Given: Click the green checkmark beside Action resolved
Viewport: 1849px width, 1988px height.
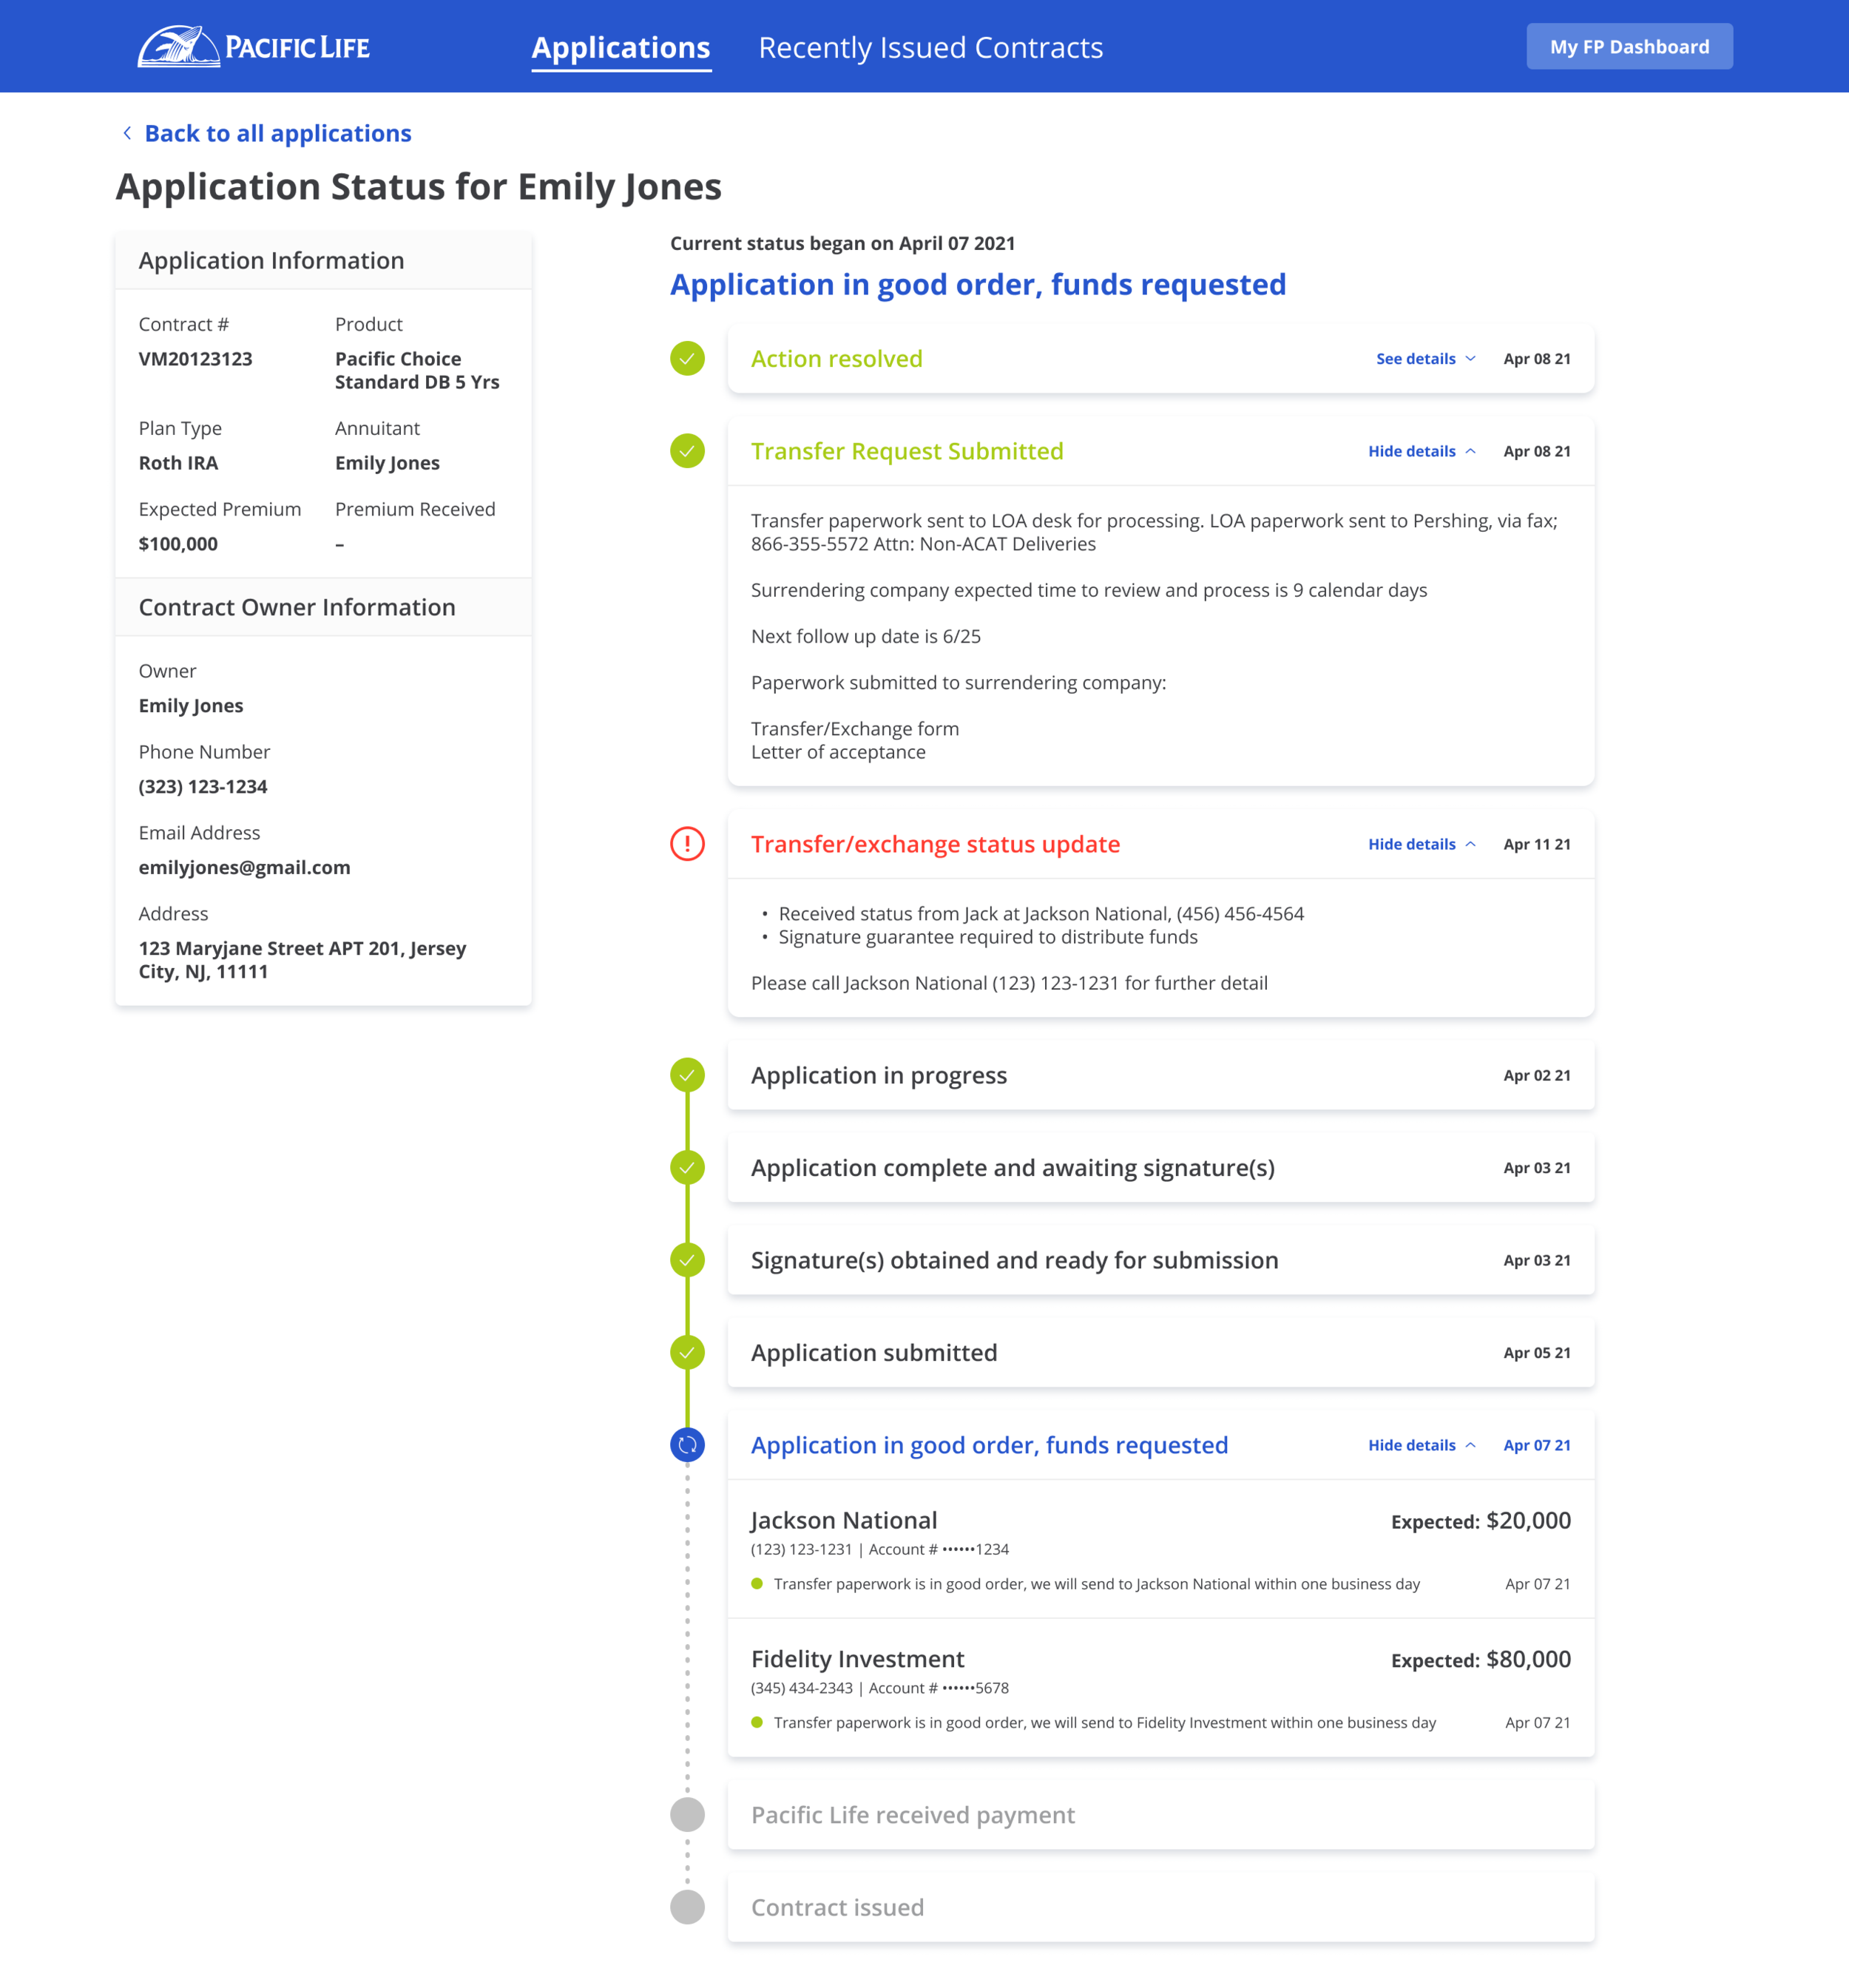Looking at the screenshot, I should click(687, 358).
